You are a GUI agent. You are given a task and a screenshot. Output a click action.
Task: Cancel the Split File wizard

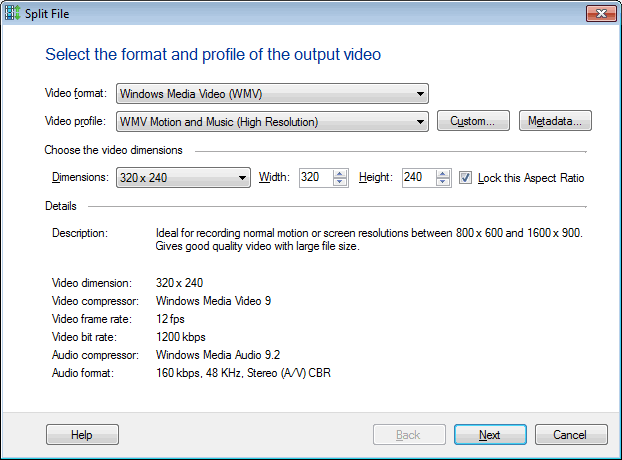tap(571, 435)
